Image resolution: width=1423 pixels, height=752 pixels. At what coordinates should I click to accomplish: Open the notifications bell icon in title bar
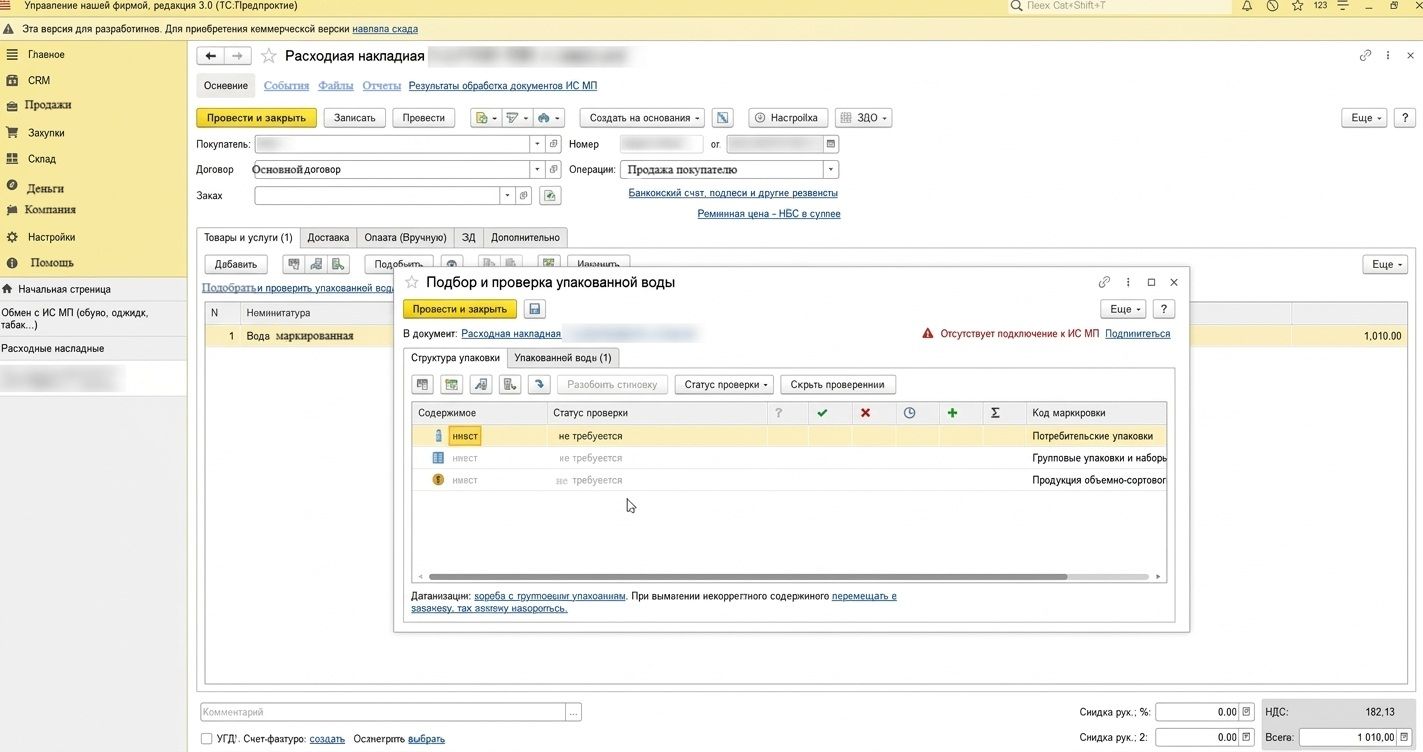coord(1246,6)
